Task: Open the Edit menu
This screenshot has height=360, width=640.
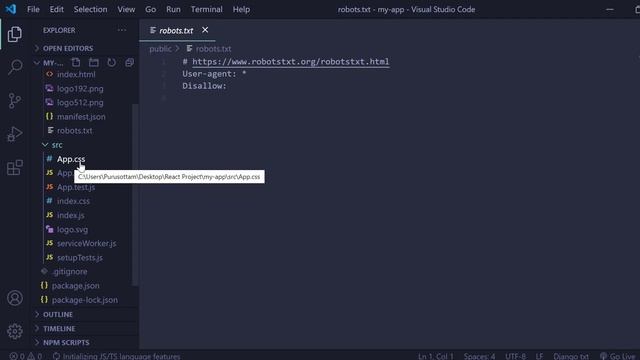Action: pyautogui.click(x=56, y=9)
